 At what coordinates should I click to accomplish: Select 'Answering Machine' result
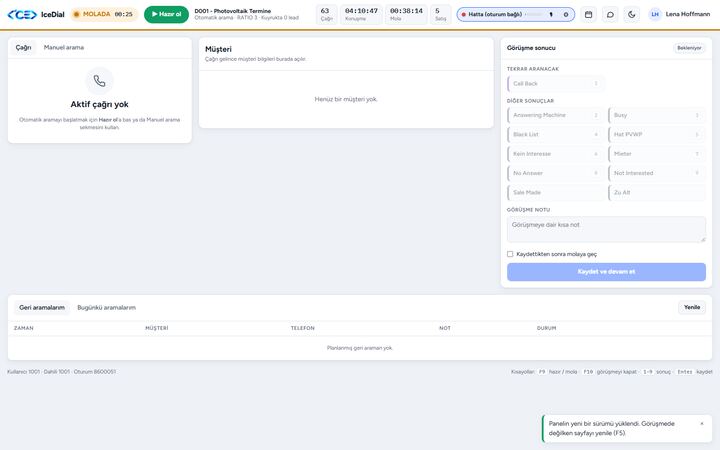pos(556,115)
